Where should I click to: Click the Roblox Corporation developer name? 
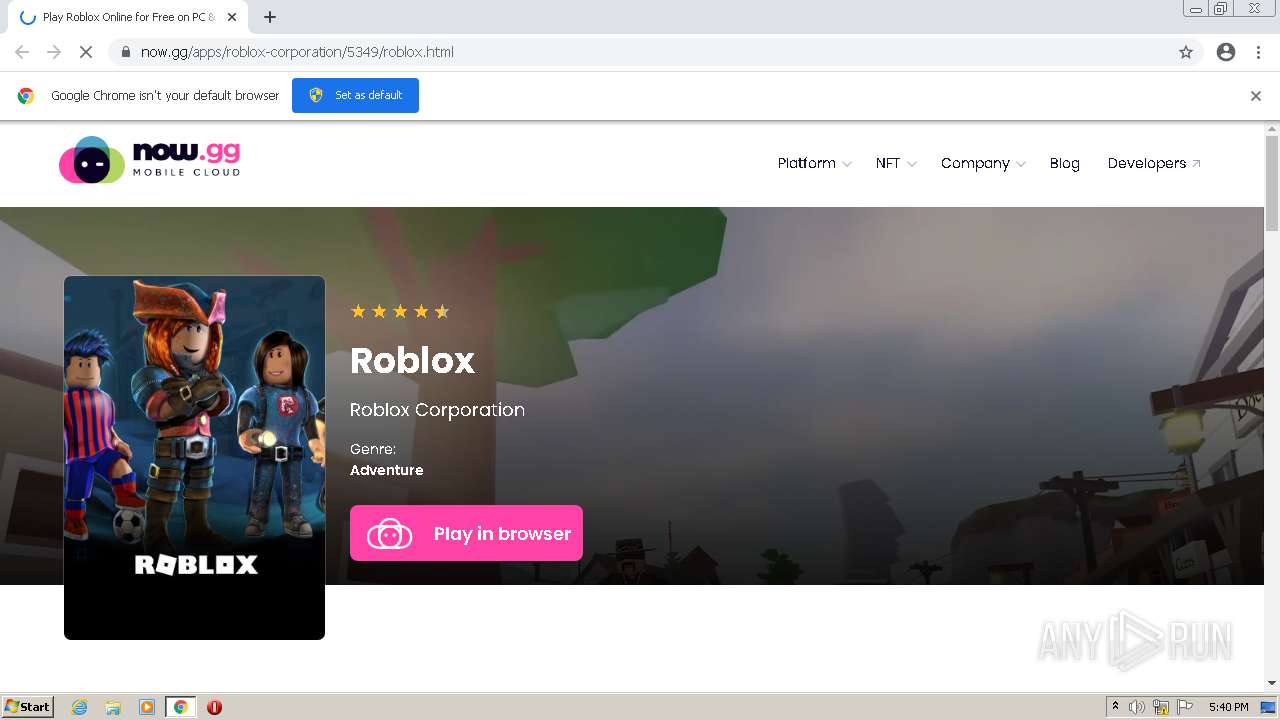[437, 410]
